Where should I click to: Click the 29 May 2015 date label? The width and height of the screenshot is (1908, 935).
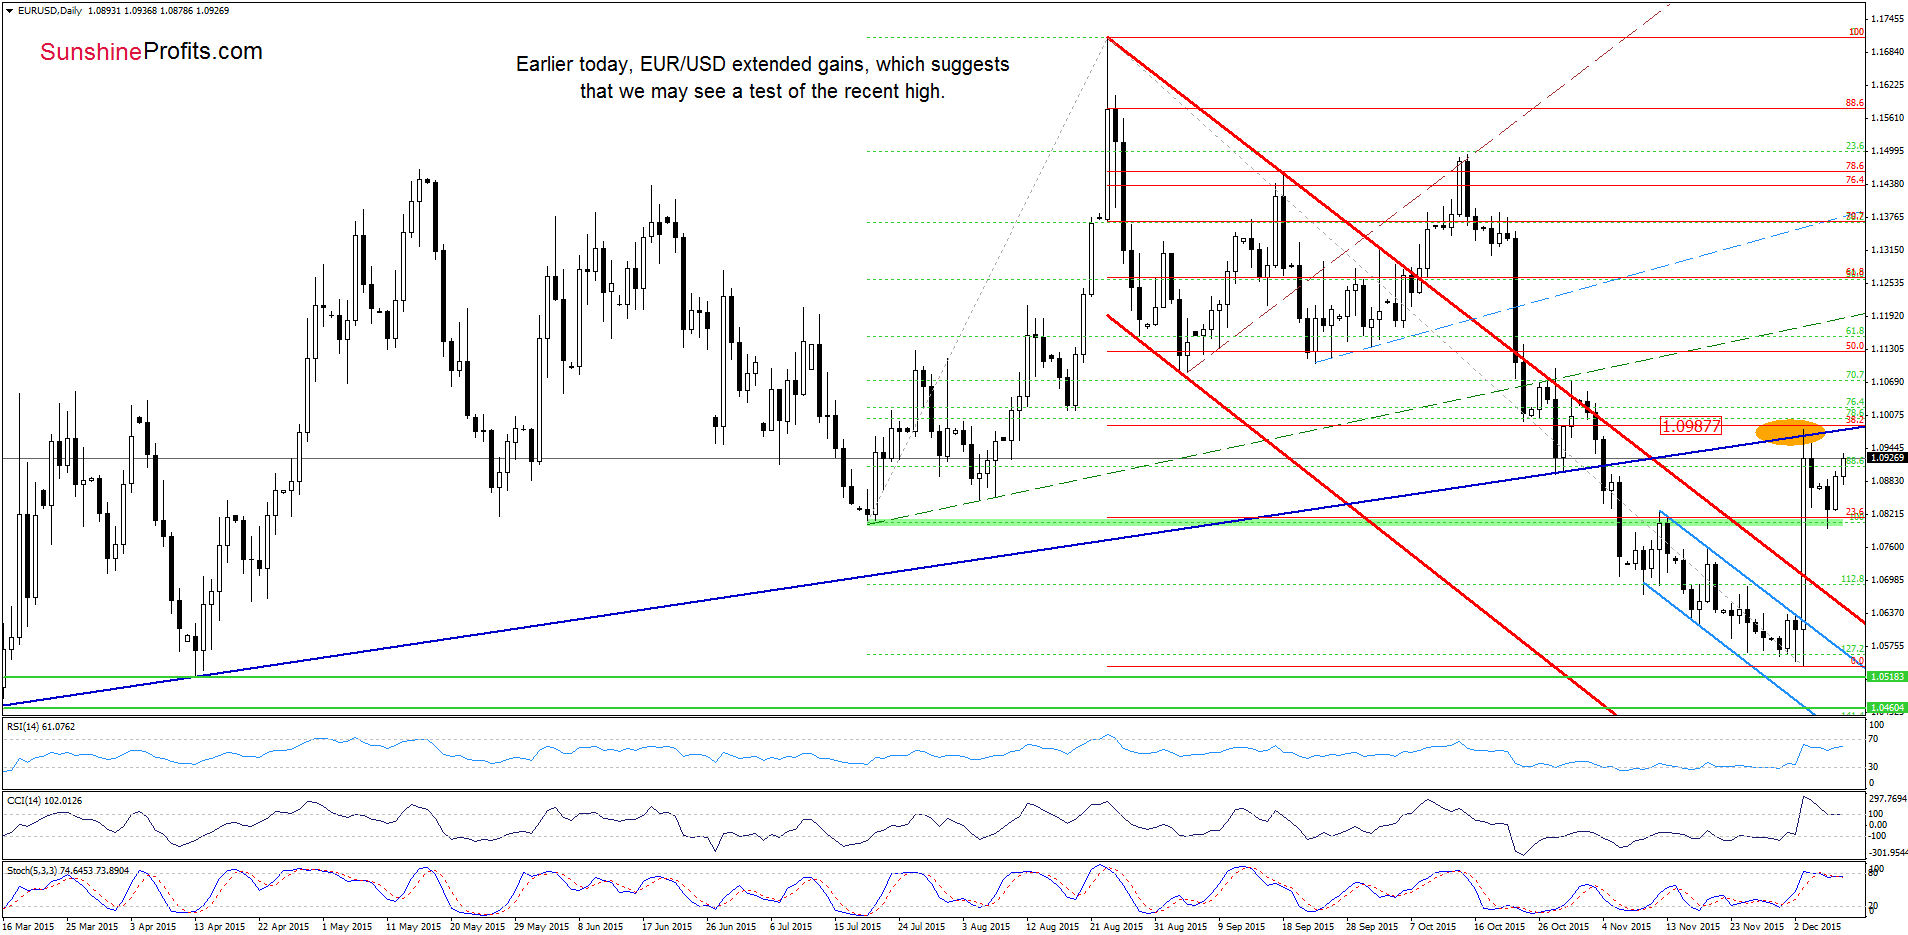point(541,927)
